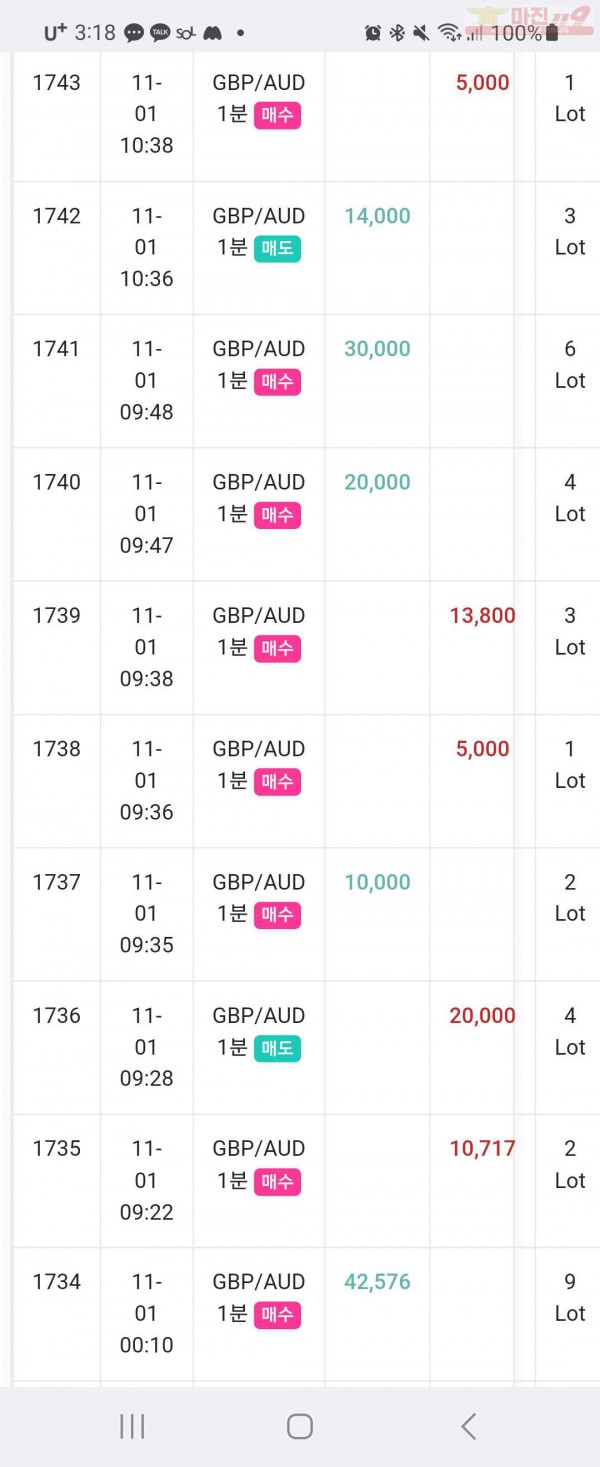Tap the game controller notification icon
Screen dimensions: 600x1467
[212, 33]
